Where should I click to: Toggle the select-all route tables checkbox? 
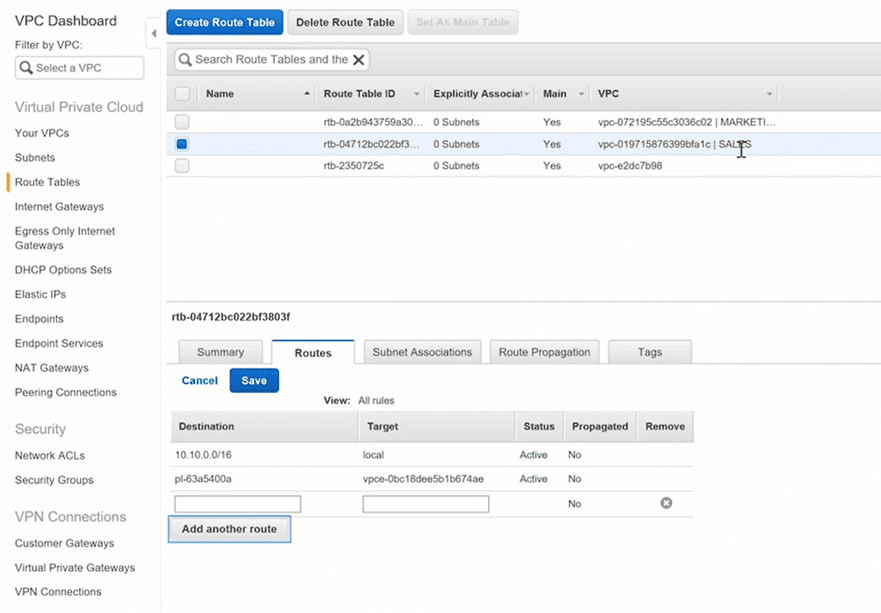(x=182, y=94)
